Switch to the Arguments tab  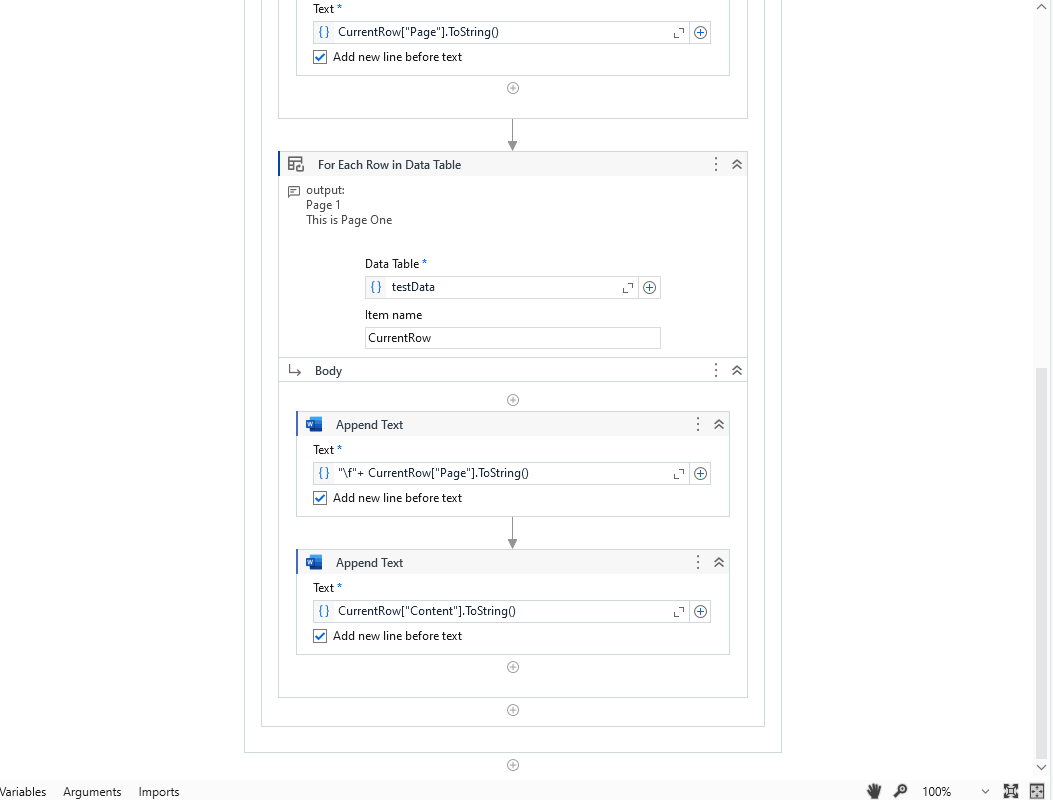[92, 791]
